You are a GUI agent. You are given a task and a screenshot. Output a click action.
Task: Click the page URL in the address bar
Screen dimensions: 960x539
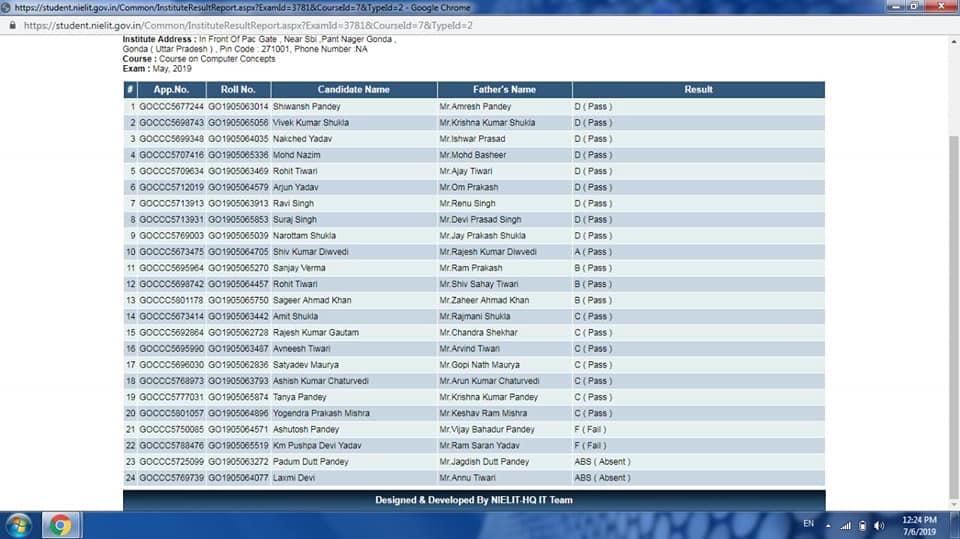coord(248,24)
